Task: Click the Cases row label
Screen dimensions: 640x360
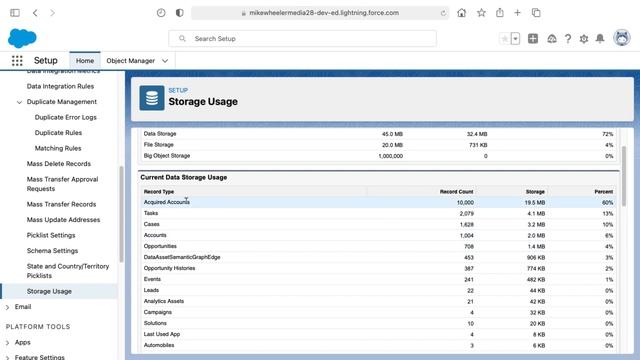Action: click(151, 224)
